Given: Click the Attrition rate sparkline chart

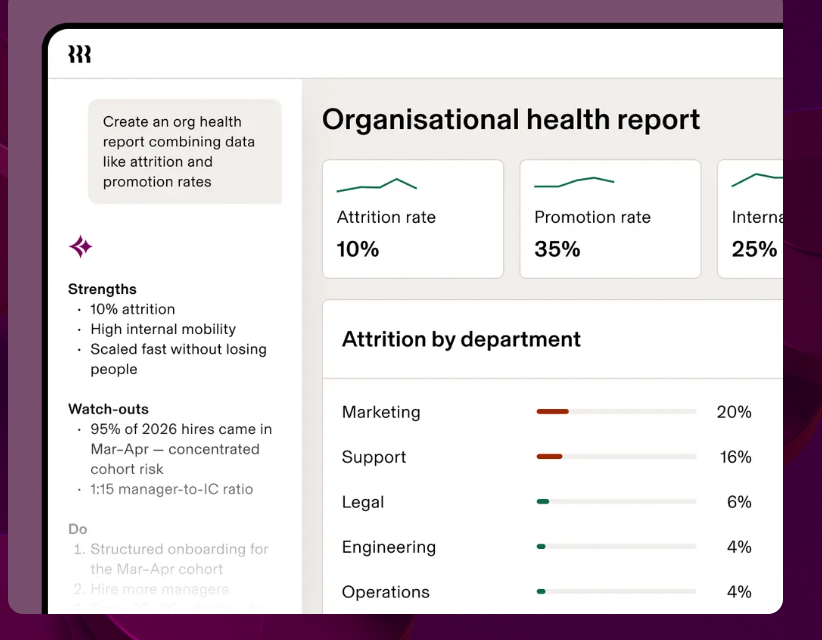Looking at the screenshot, I should click(x=376, y=185).
